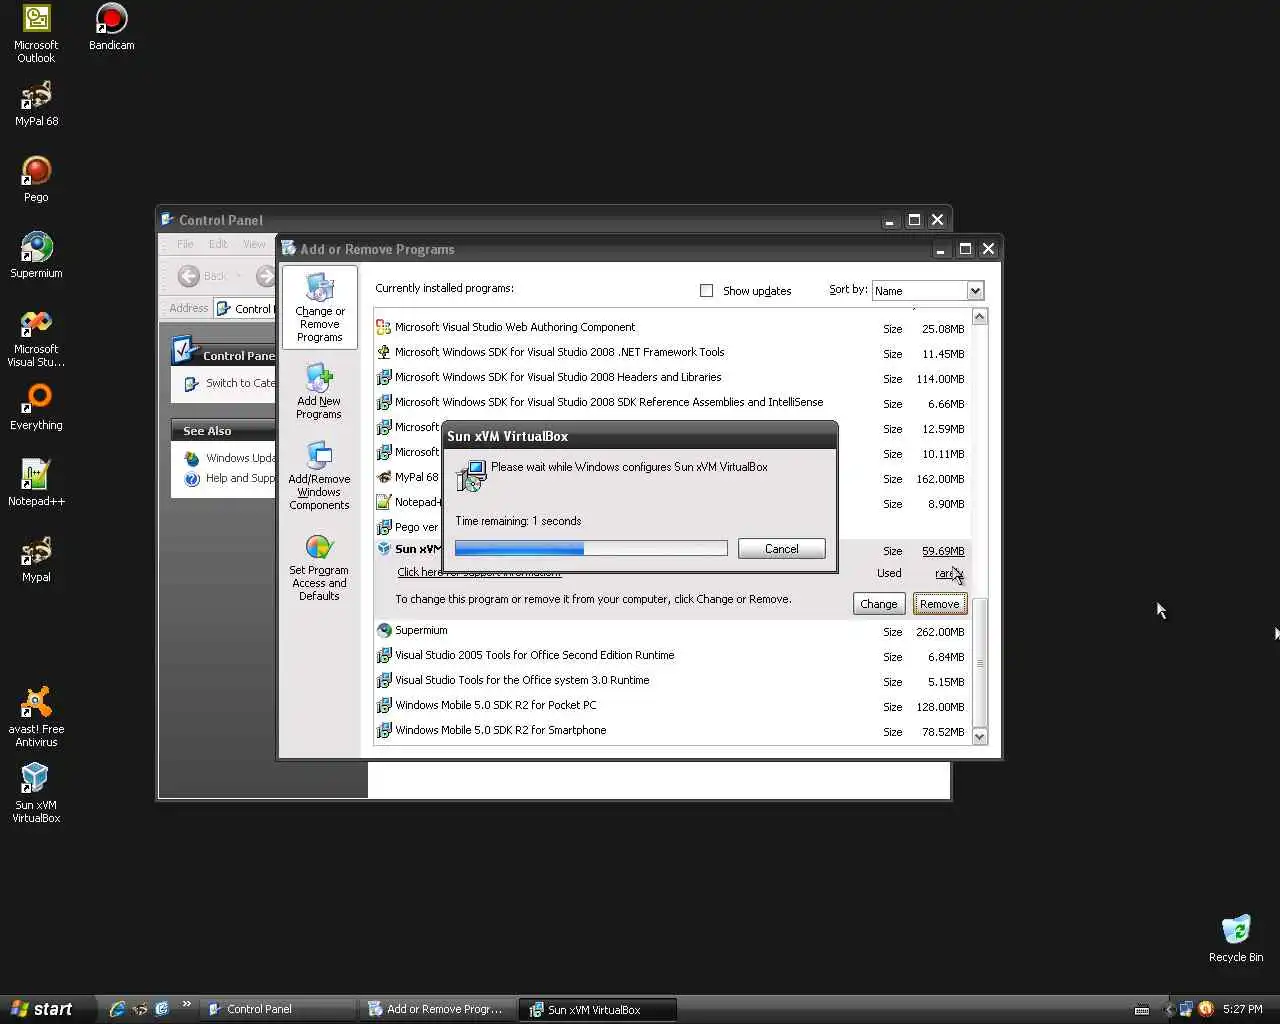This screenshot has height=1024, width=1280.
Task: Open Bandicam desktop icon
Action: (111, 27)
